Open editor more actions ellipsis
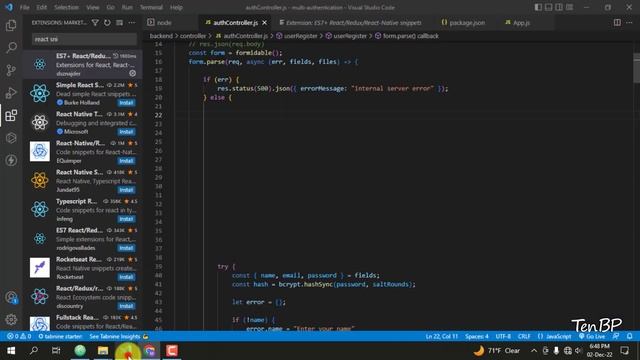 (x=629, y=22)
